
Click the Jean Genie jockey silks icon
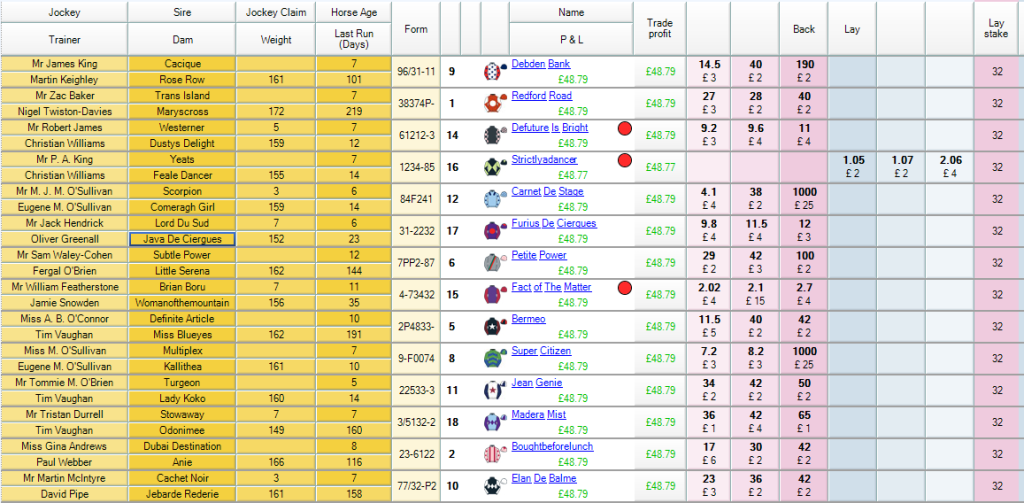click(x=495, y=390)
